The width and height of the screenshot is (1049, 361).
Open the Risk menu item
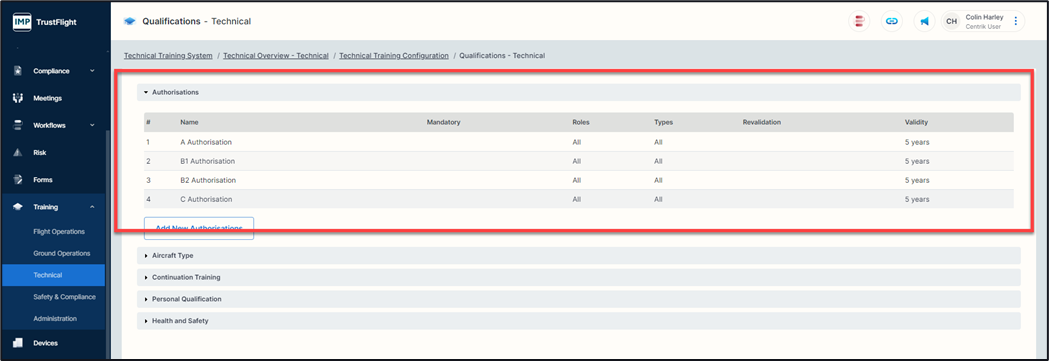[39, 152]
